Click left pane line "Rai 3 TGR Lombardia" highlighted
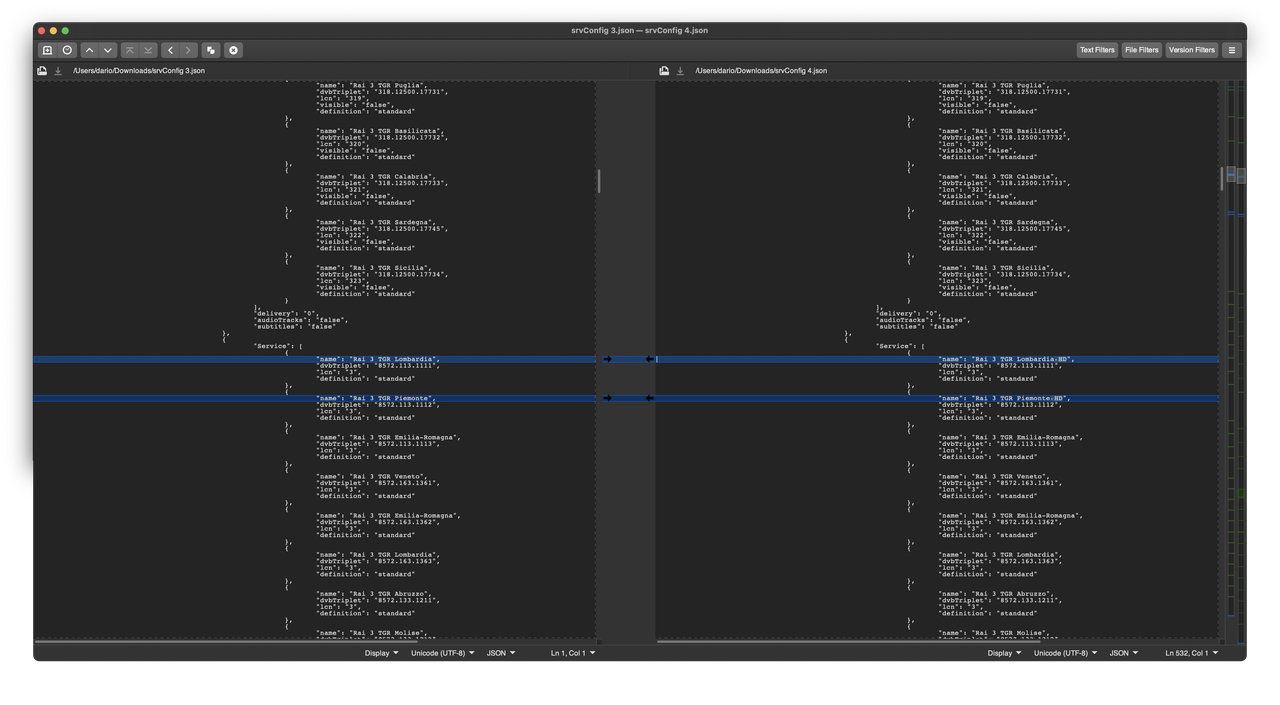This screenshot has height=705, width=1280. coord(315,359)
